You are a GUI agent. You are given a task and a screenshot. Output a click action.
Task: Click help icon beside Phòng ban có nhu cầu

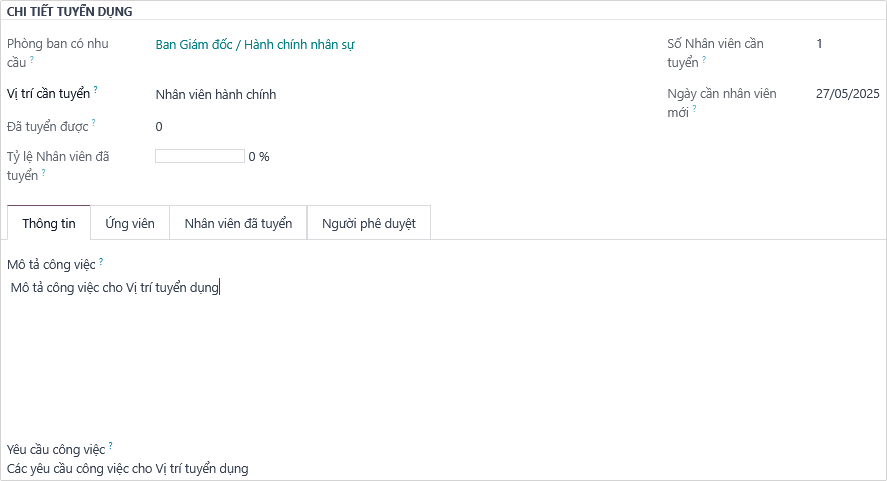tap(31, 60)
